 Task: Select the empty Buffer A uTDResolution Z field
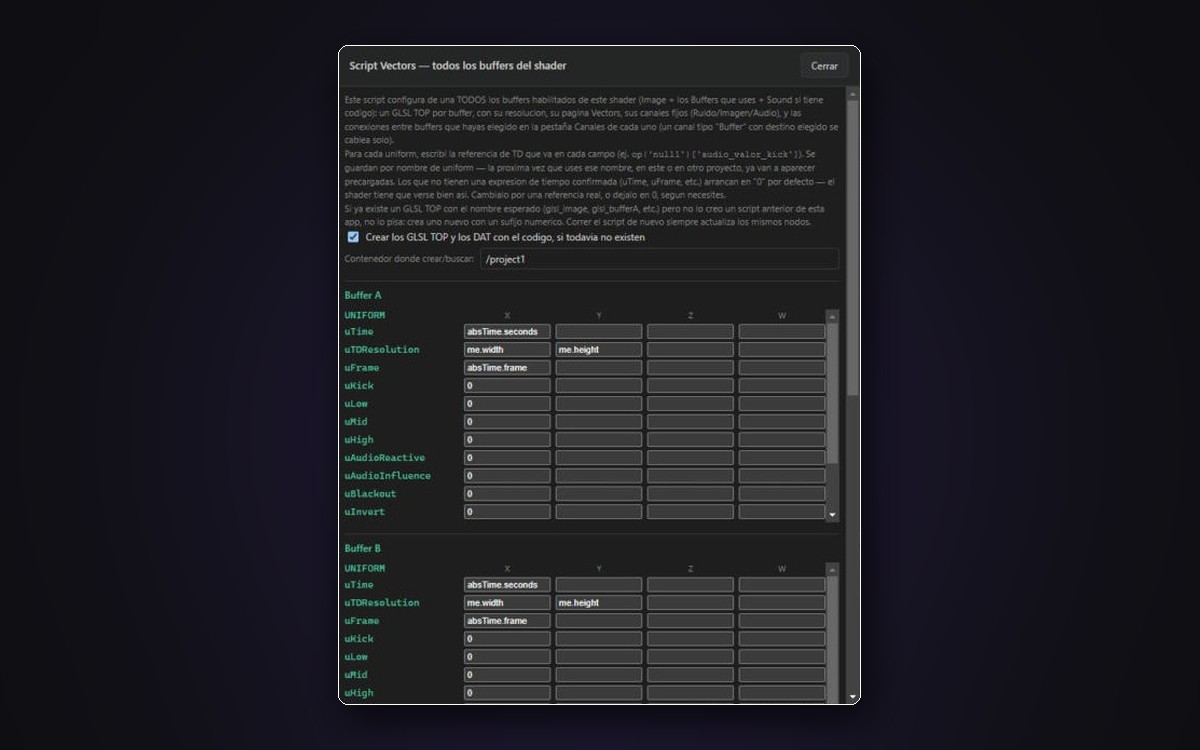(x=690, y=350)
